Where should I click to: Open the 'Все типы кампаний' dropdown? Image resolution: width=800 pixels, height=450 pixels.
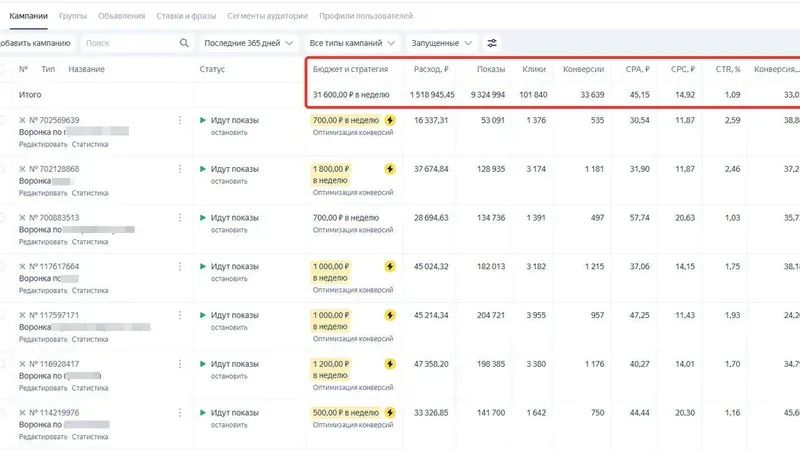tap(352, 43)
